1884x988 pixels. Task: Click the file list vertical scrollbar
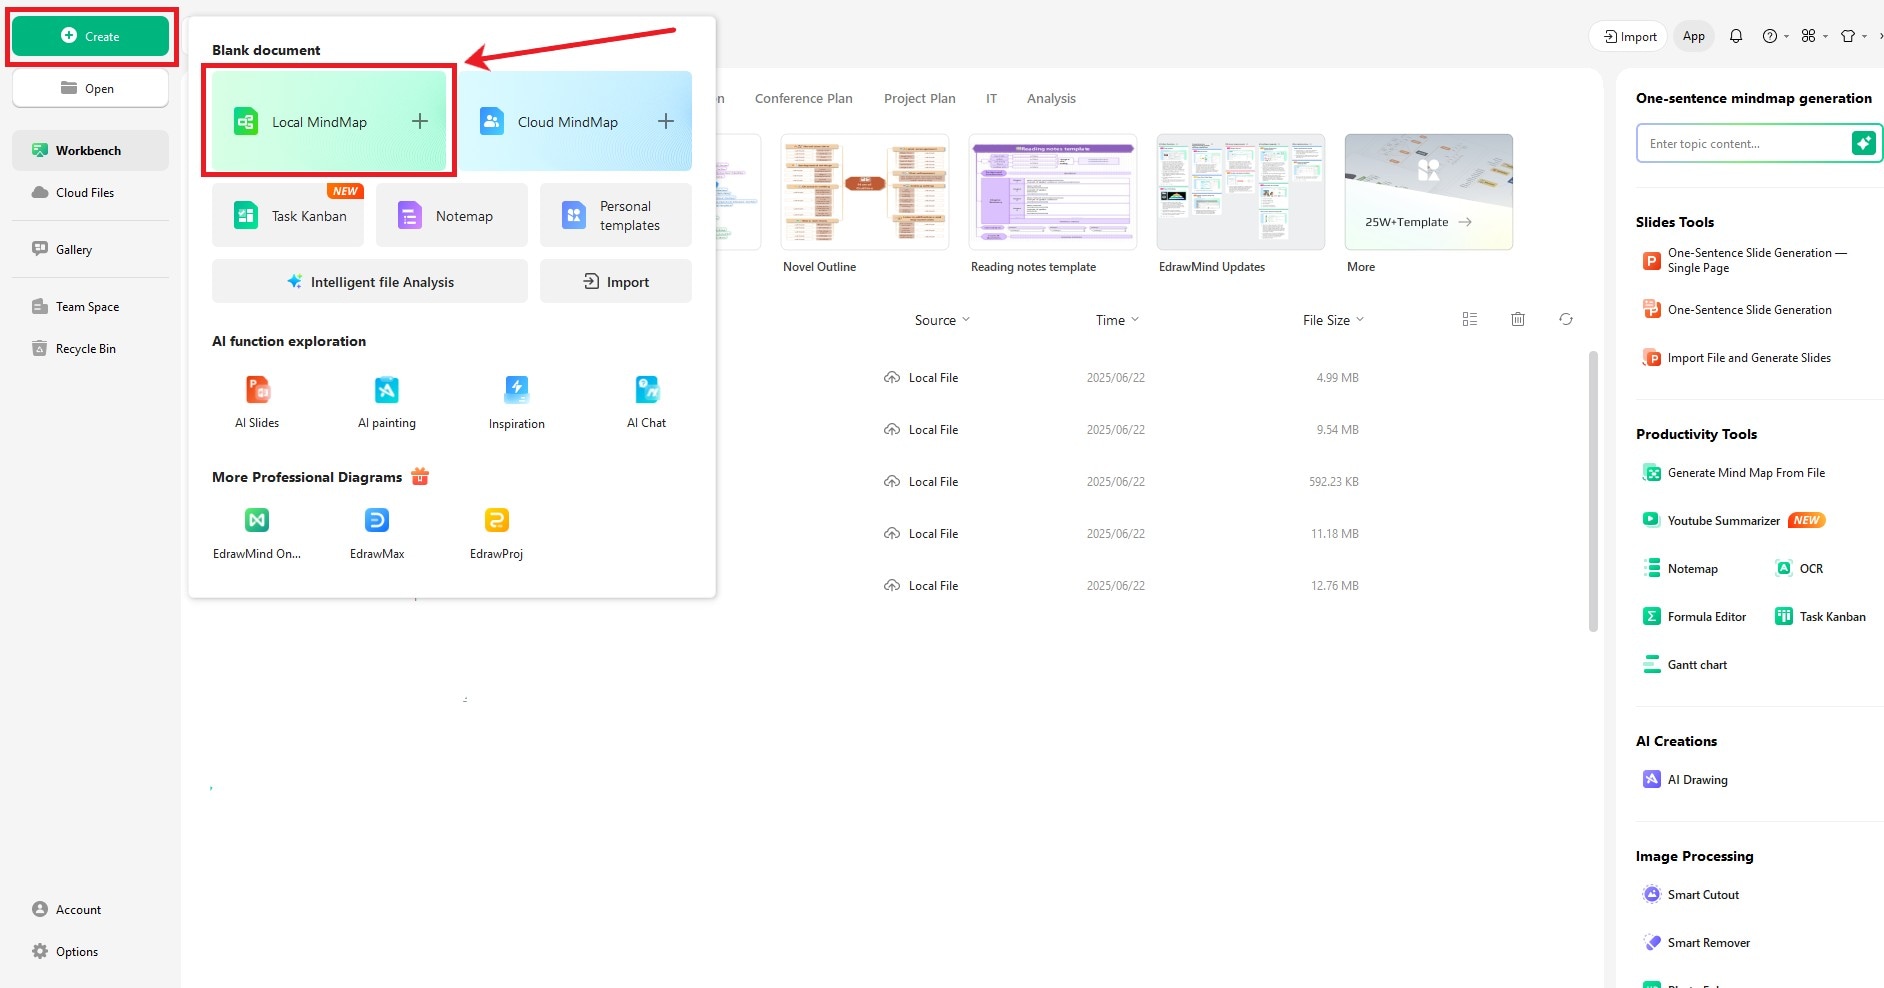tap(1593, 491)
